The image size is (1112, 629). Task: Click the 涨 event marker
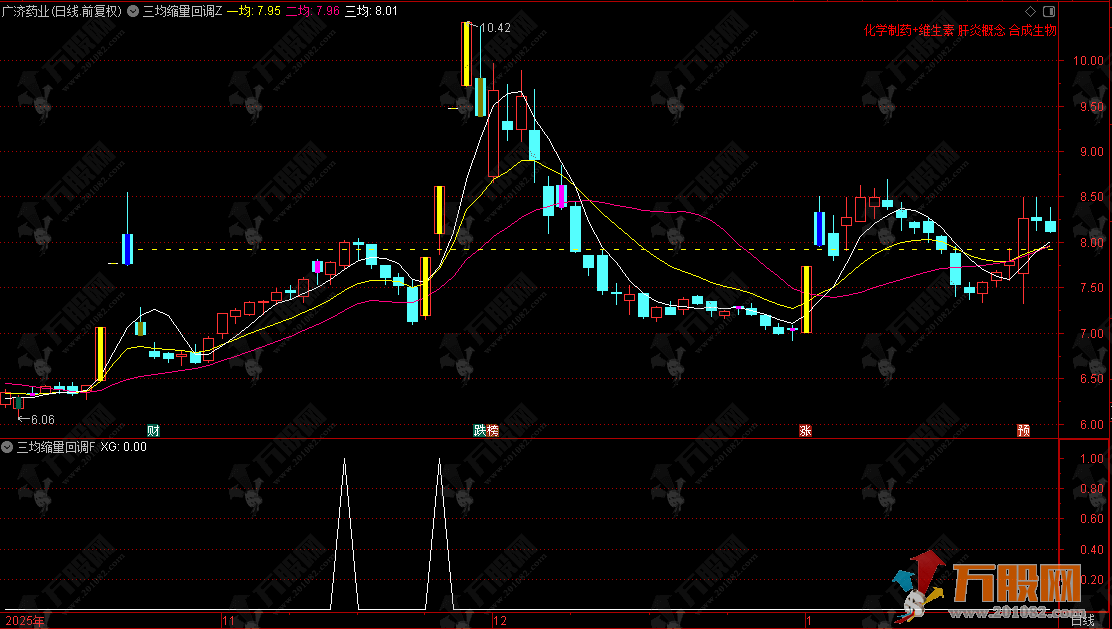pyautogui.click(x=805, y=431)
